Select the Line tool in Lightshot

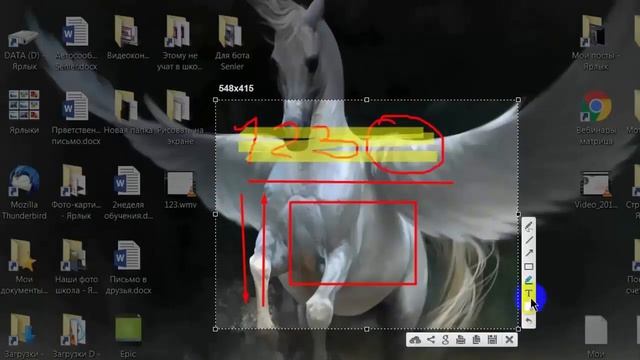[529, 240]
